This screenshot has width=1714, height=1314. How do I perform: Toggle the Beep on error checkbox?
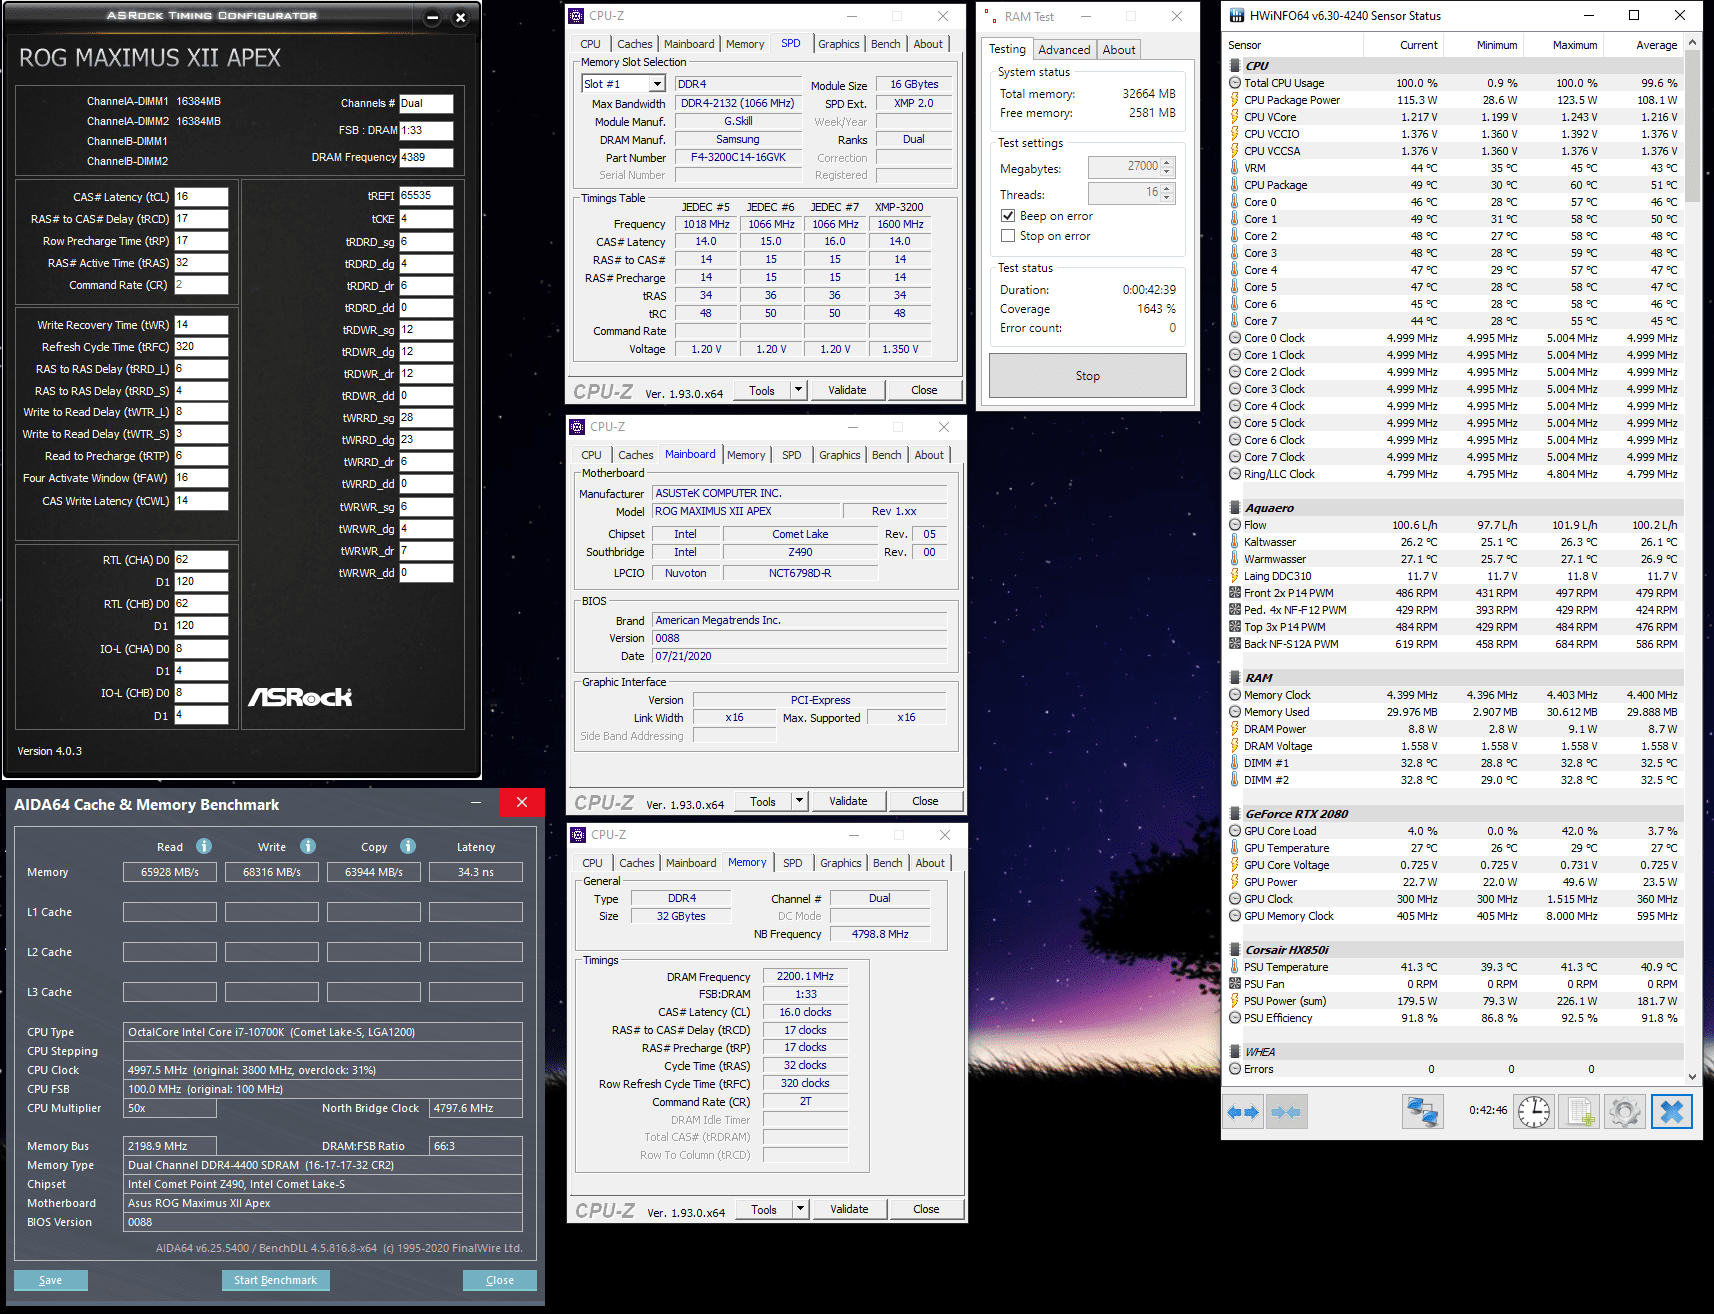point(1008,216)
